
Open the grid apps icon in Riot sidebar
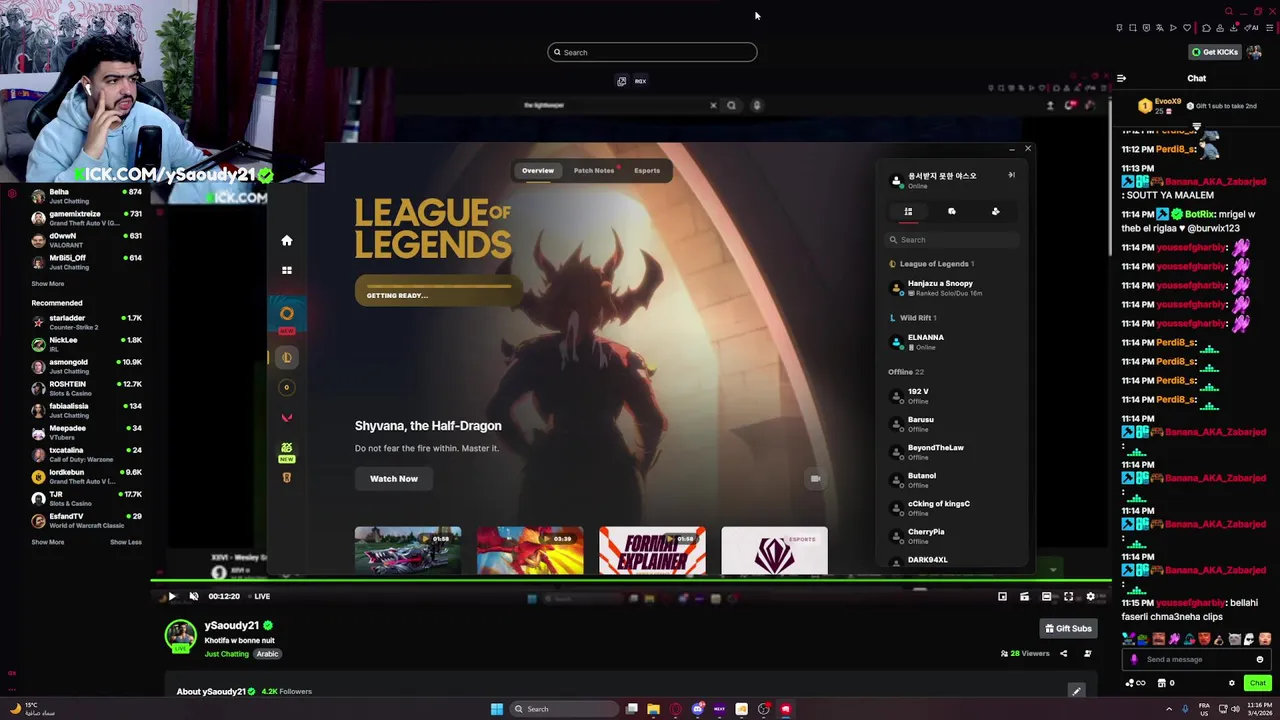[287, 270]
